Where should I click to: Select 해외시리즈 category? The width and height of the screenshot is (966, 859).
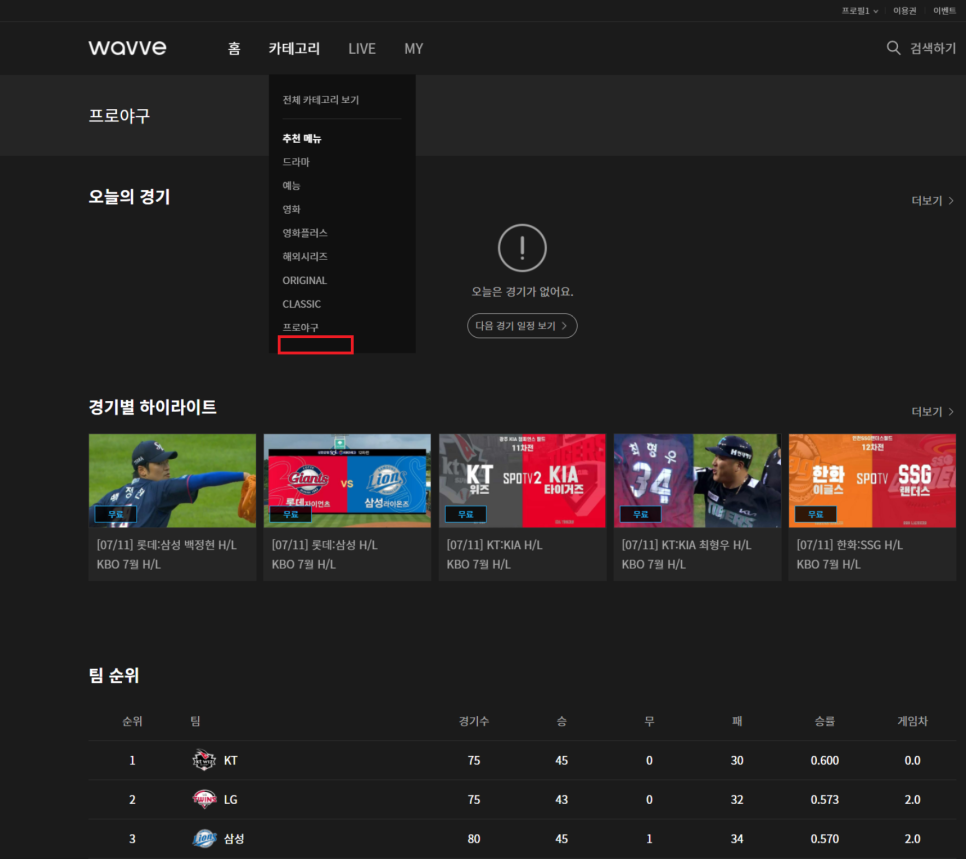(305, 256)
